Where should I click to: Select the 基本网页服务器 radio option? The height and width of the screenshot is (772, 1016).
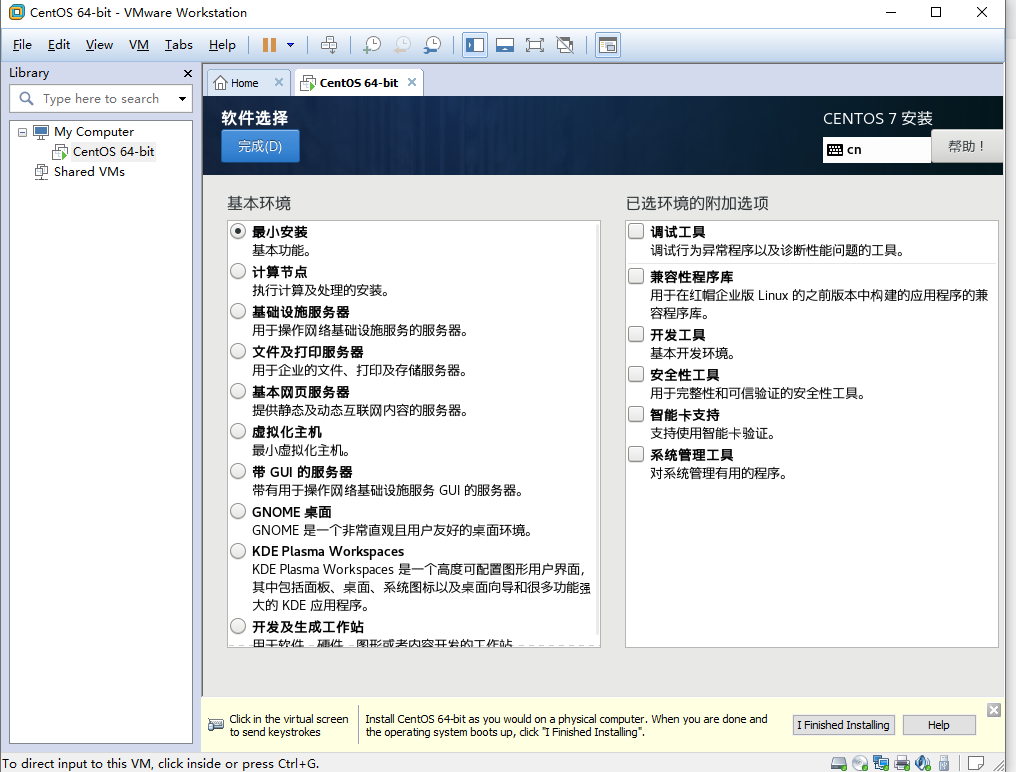(238, 392)
